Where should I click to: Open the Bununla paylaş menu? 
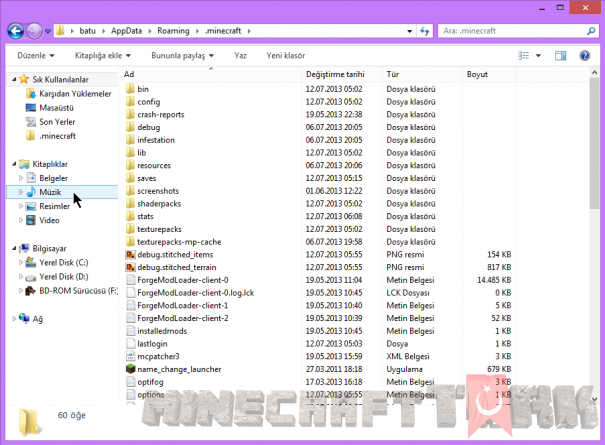pos(183,56)
